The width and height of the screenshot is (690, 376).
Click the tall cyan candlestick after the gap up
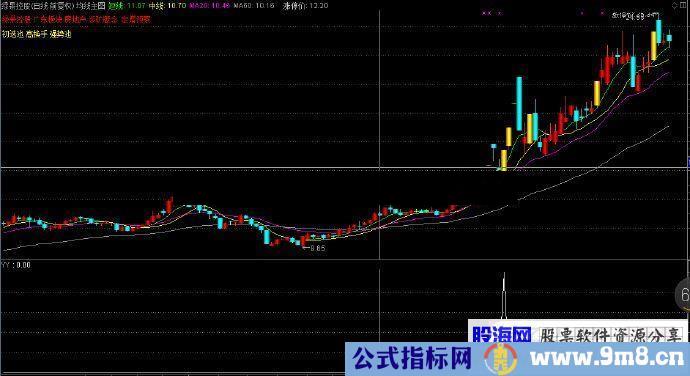tap(519, 104)
